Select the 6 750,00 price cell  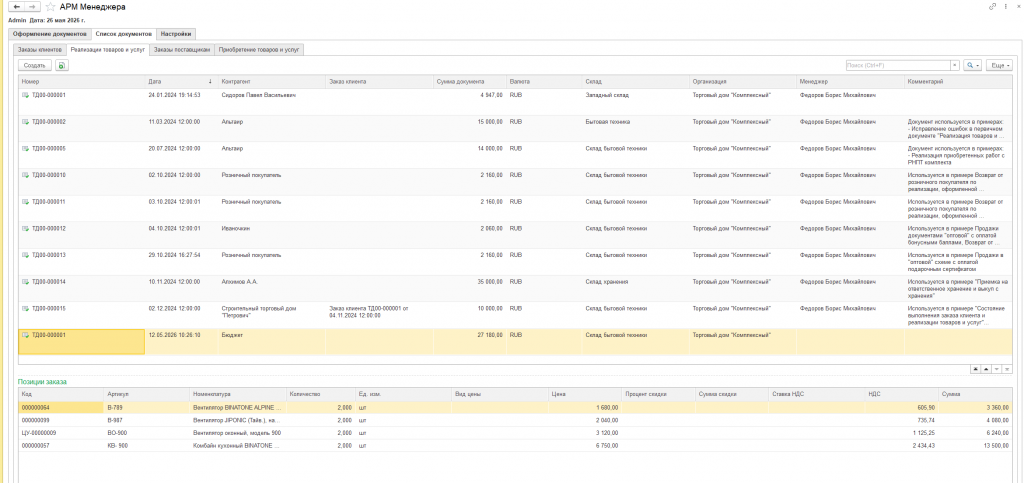(584, 445)
